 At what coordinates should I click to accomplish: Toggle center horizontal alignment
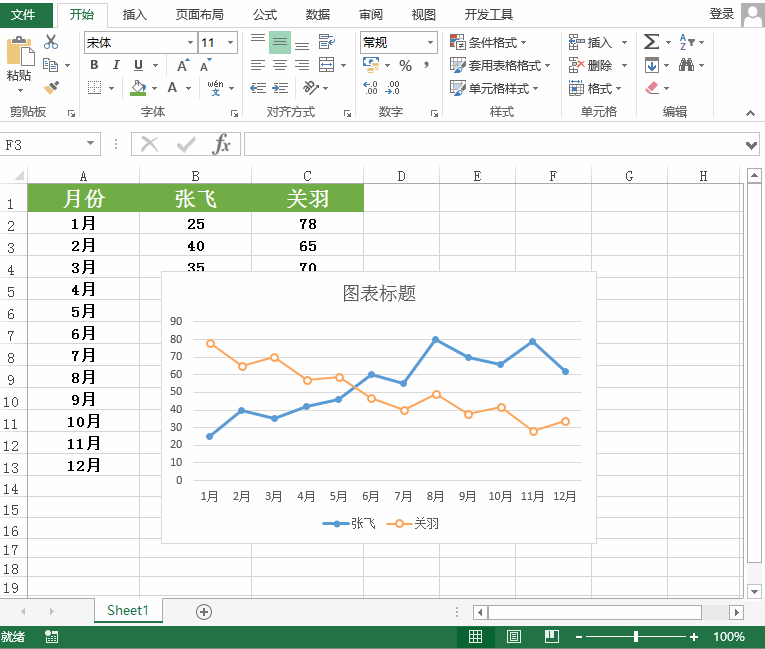280,65
